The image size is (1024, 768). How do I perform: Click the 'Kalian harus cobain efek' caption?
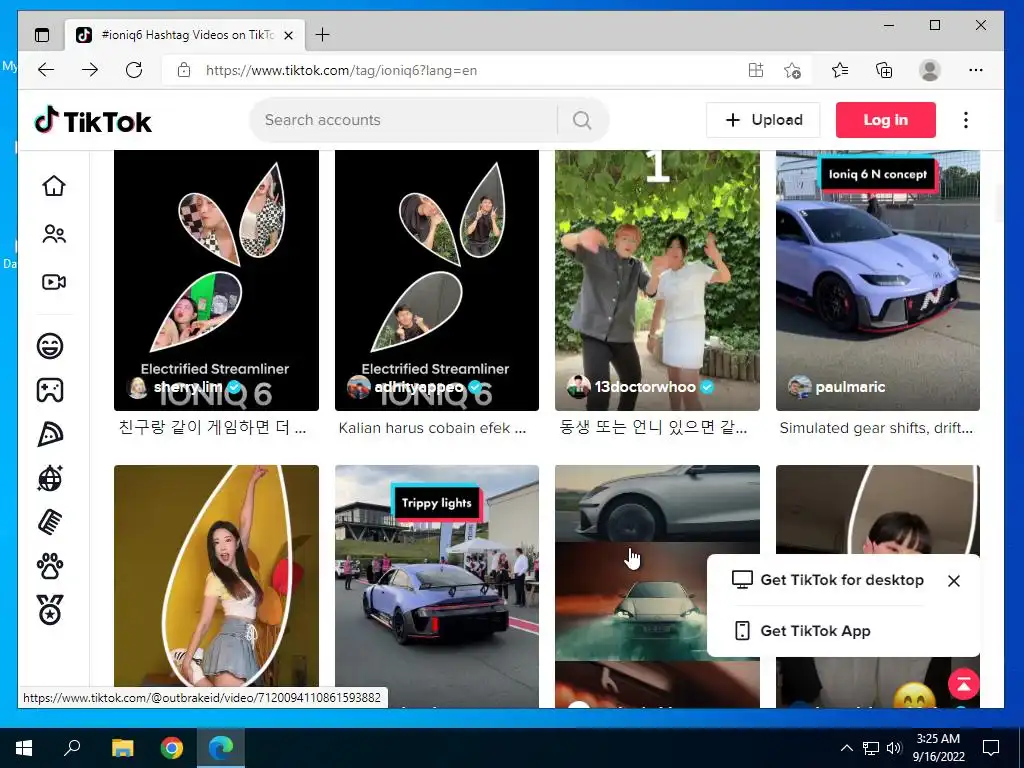(432, 428)
